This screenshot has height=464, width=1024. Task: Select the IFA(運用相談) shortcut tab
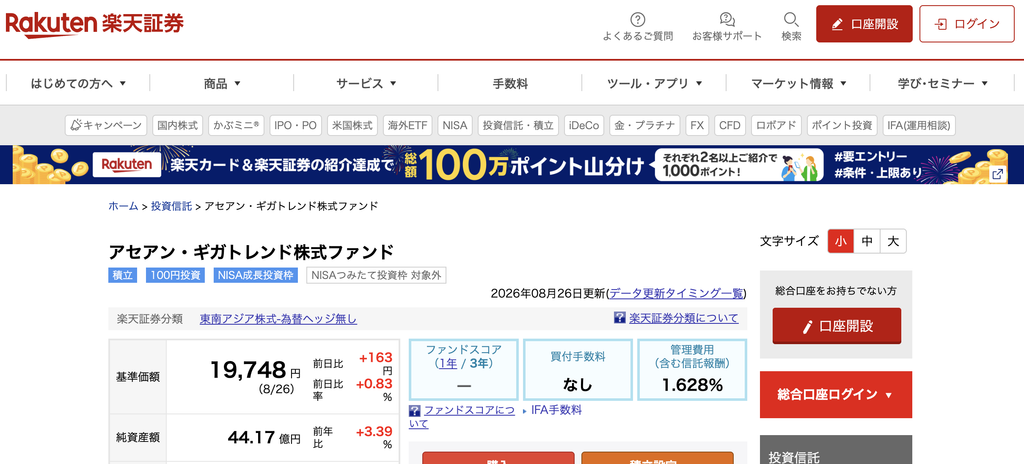919,125
